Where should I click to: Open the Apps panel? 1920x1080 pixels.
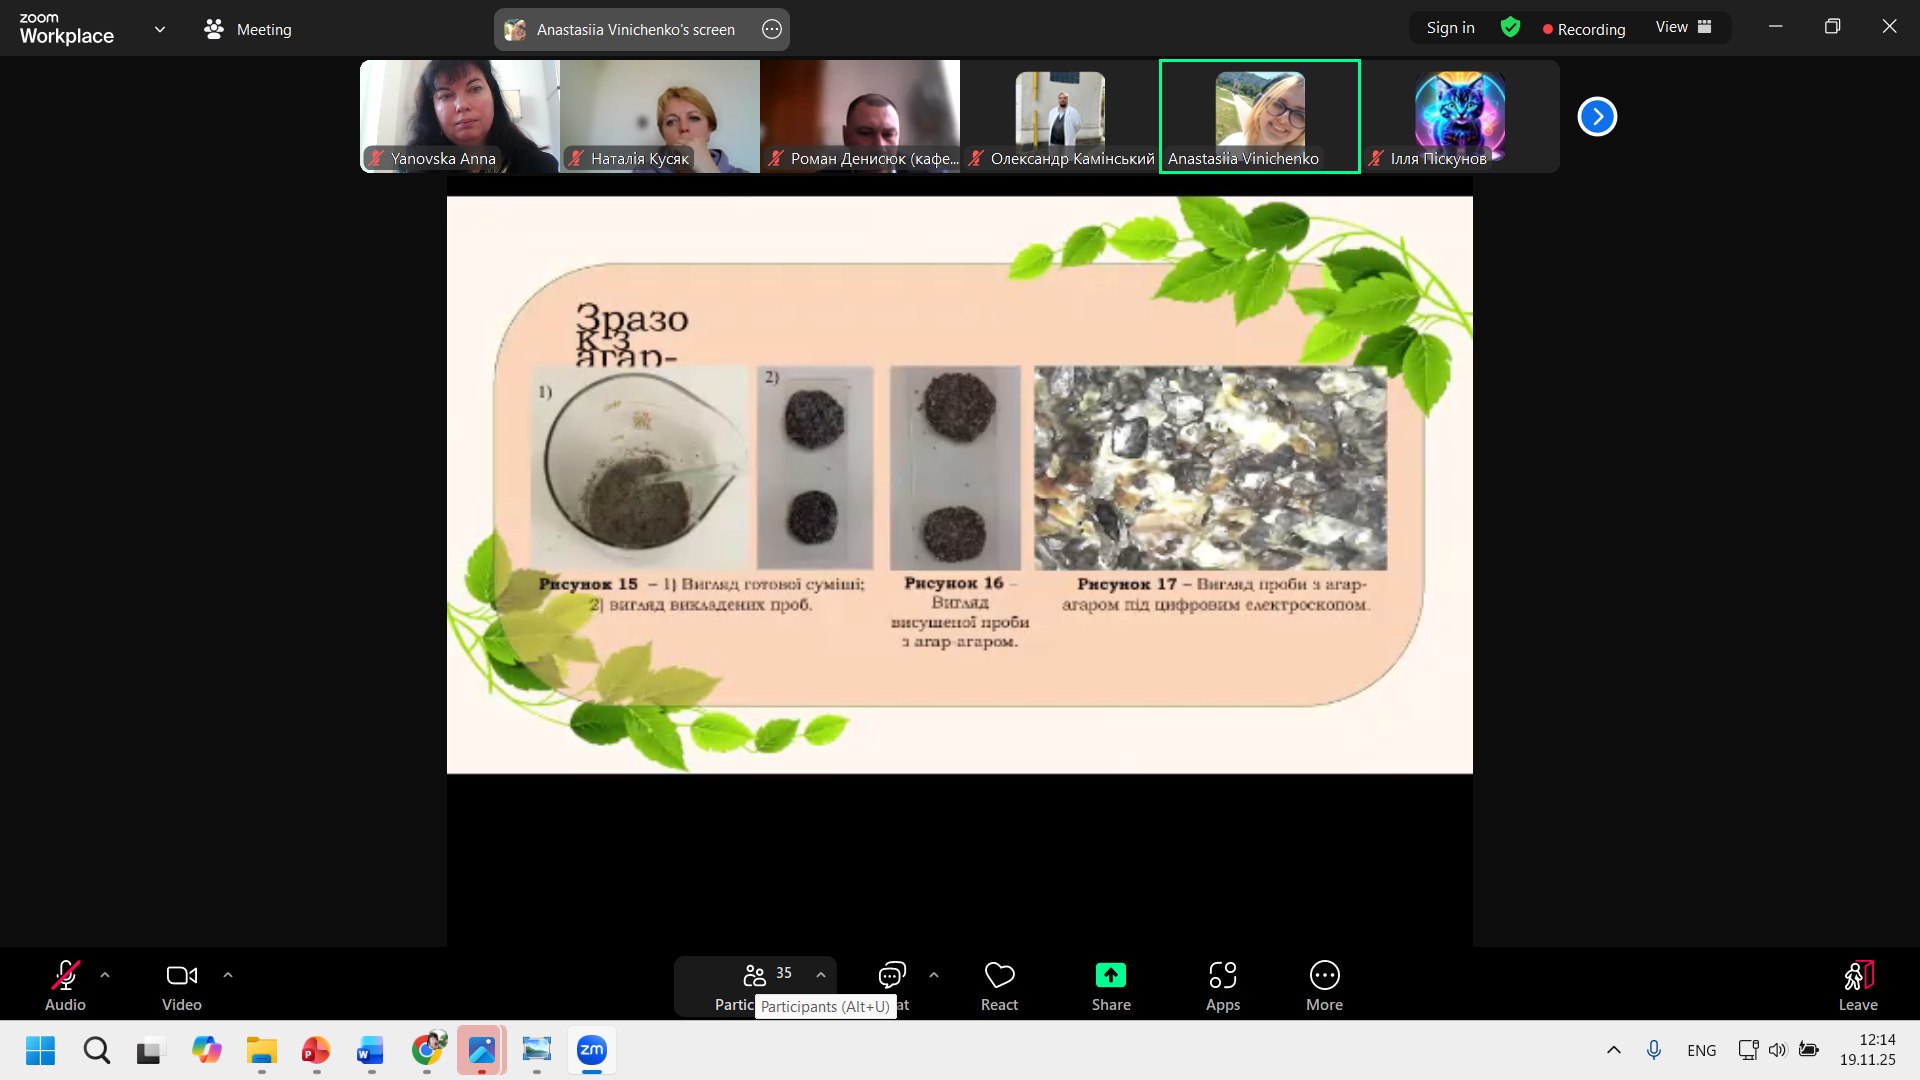(x=1222, y=976)
